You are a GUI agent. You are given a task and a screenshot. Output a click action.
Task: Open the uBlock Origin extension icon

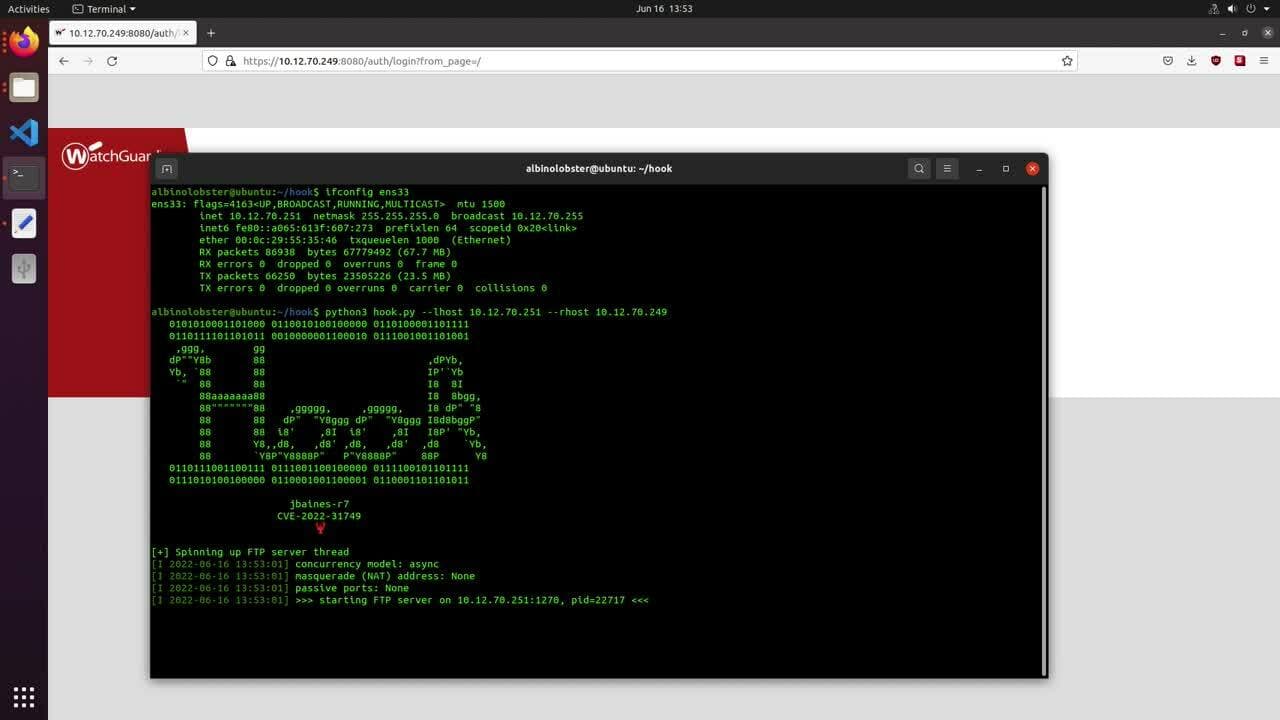tap(1216, 61)
